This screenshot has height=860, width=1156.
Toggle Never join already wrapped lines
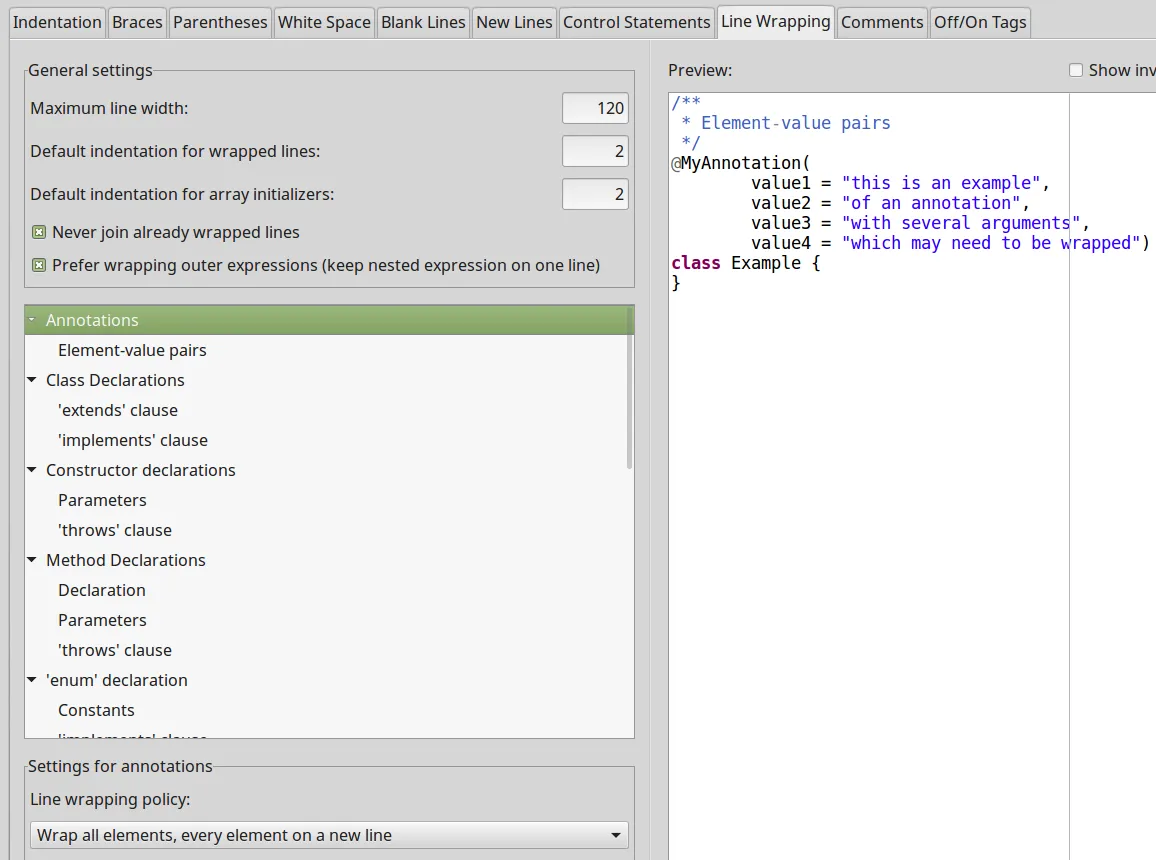click(39, 232)
